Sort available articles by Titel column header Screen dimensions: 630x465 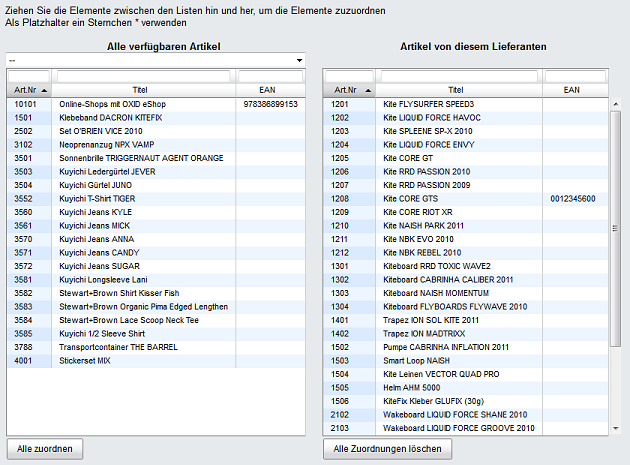(143, 90)
